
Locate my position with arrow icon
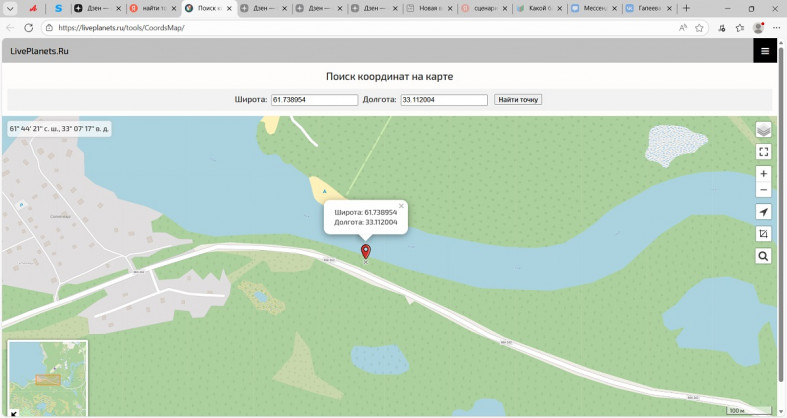pos(763,212)
